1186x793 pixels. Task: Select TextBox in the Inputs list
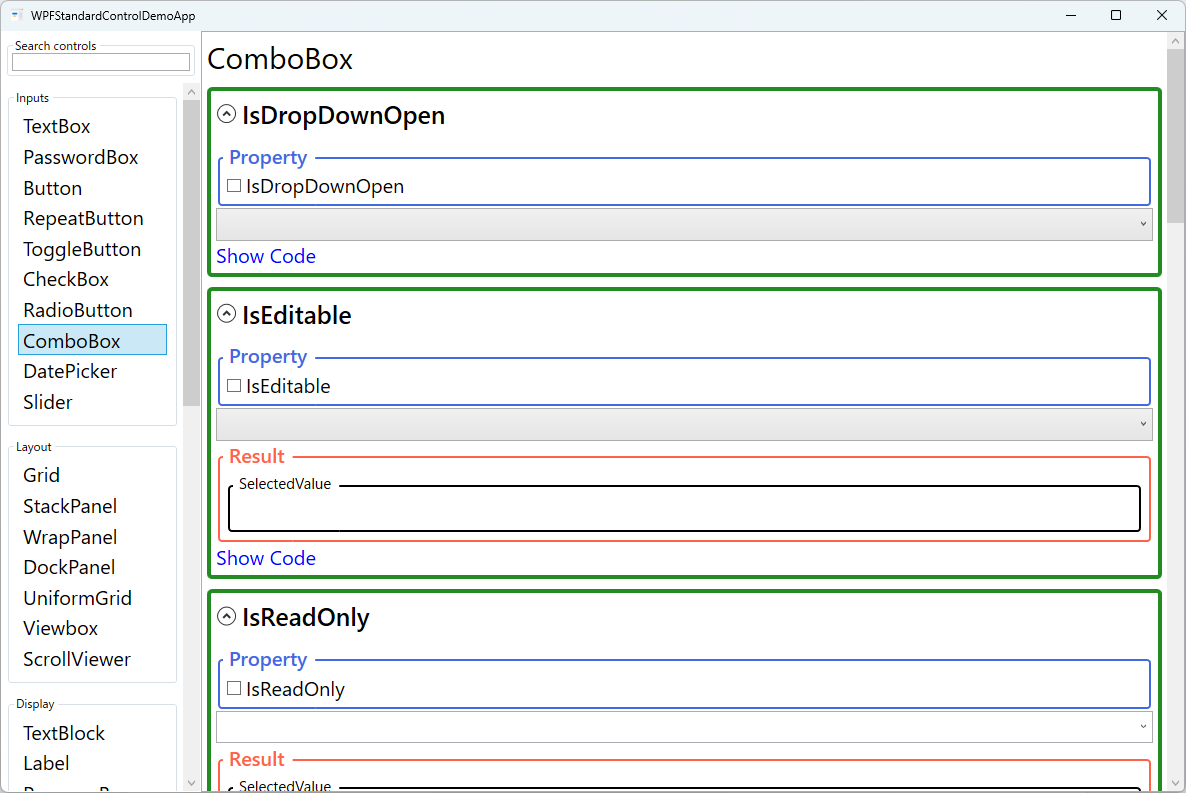[92, 126]
